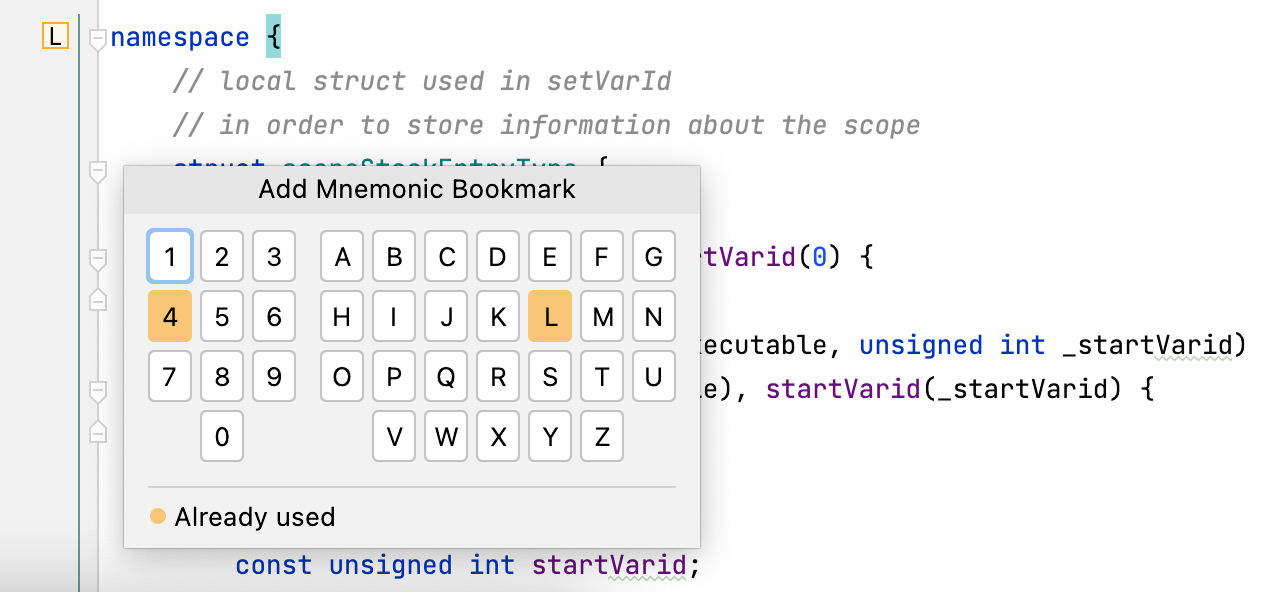This screenshot has width=1278, height=592.
Task: Assign the bookmark to letter A
Action: click(341, 256)
